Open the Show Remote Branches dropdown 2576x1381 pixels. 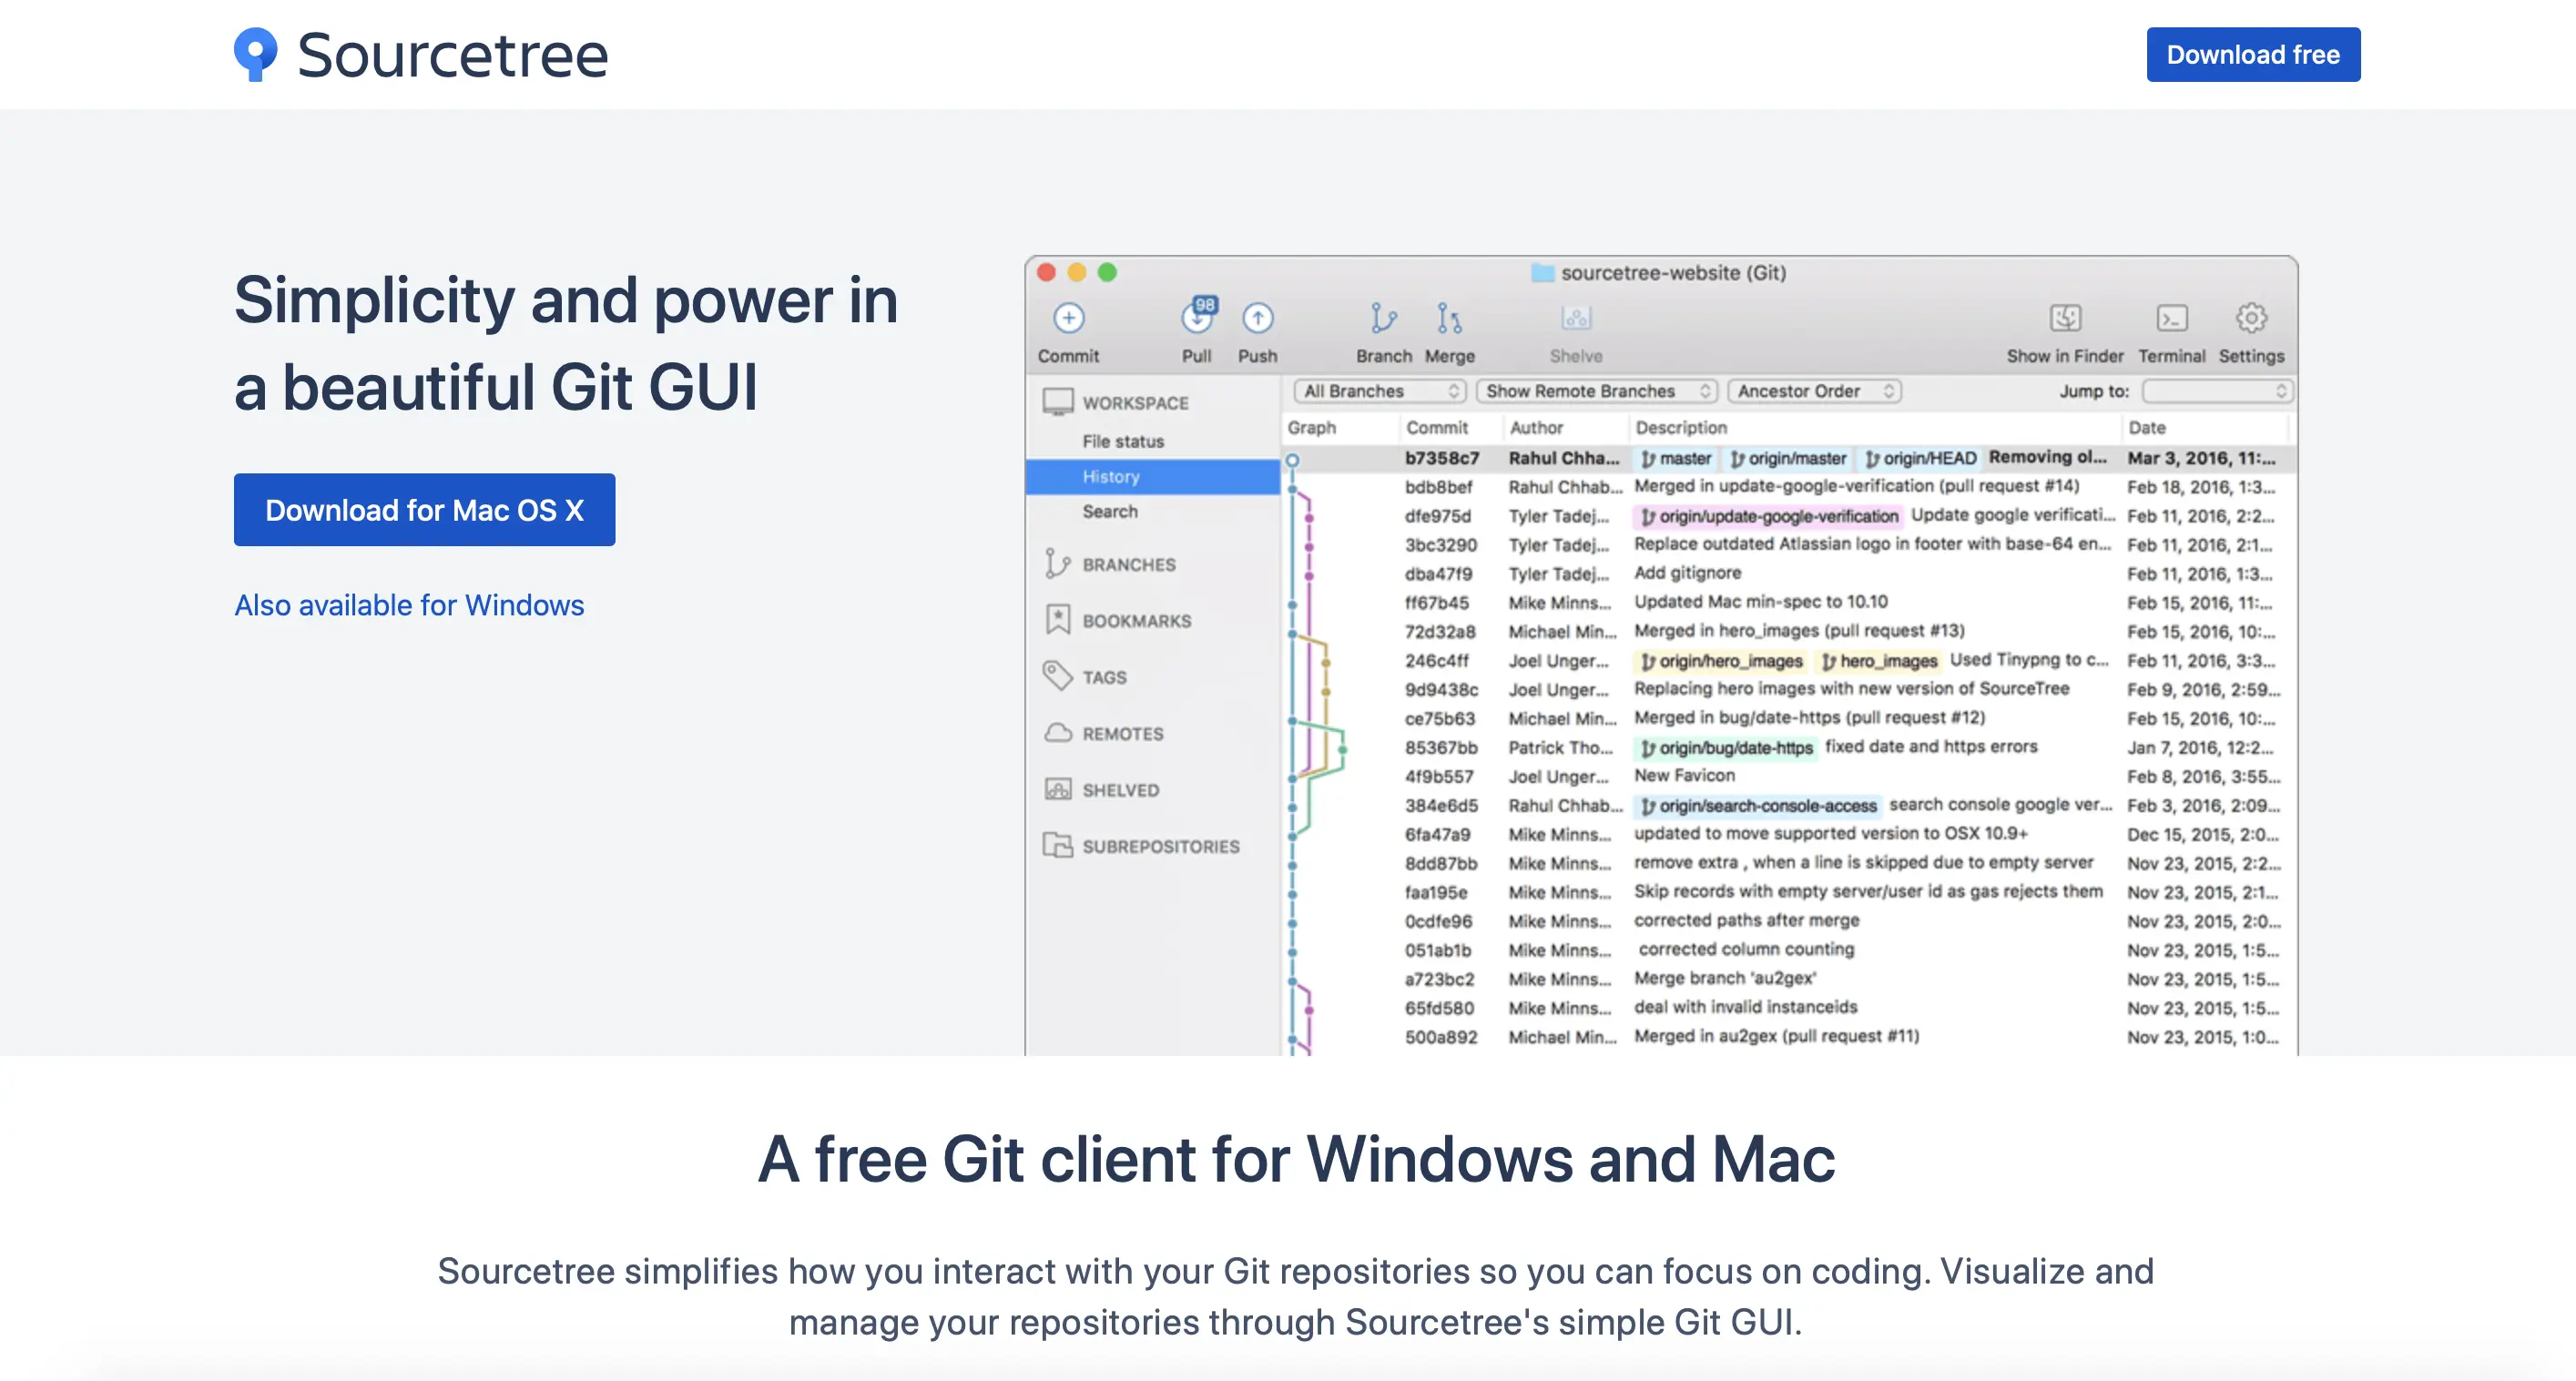[1597, 391]
